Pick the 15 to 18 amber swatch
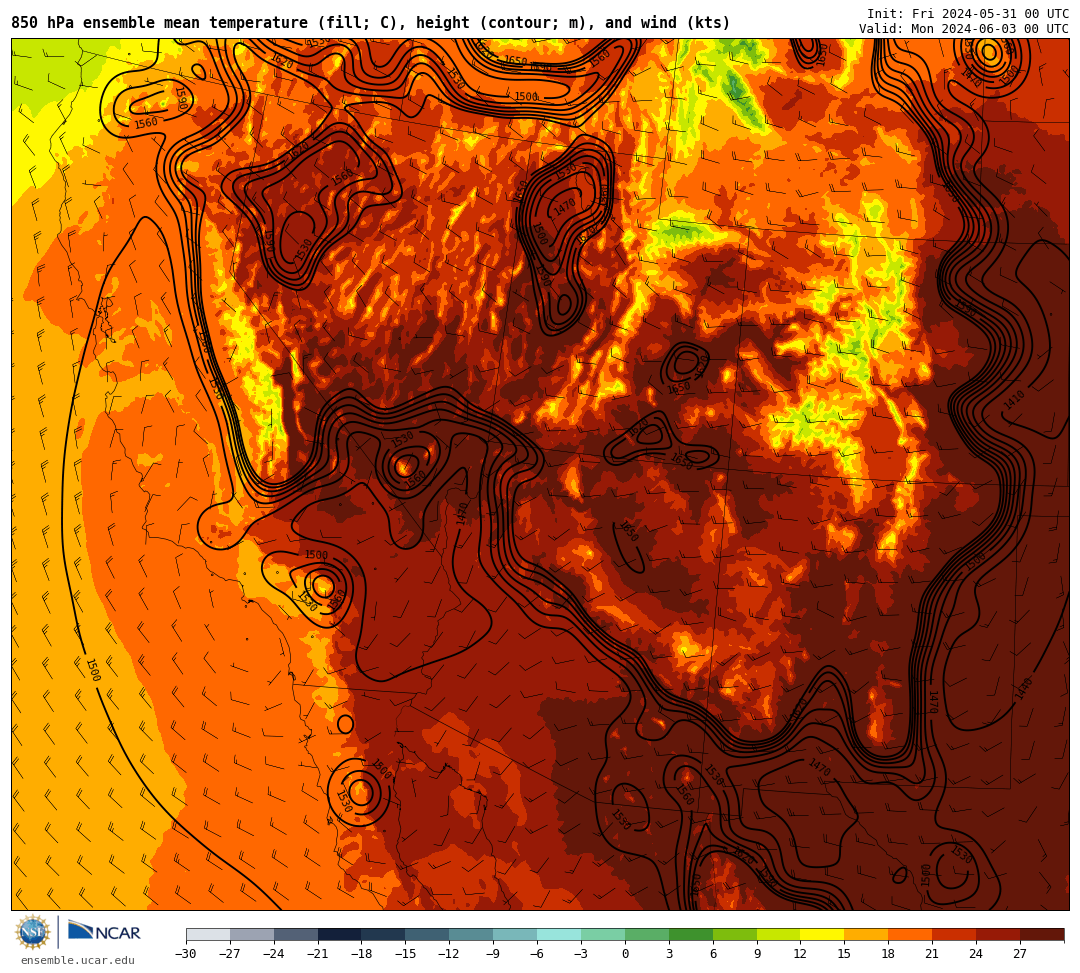Image resolution: width=1080 pixels, height=973 pixels. [x=866, y=934]
